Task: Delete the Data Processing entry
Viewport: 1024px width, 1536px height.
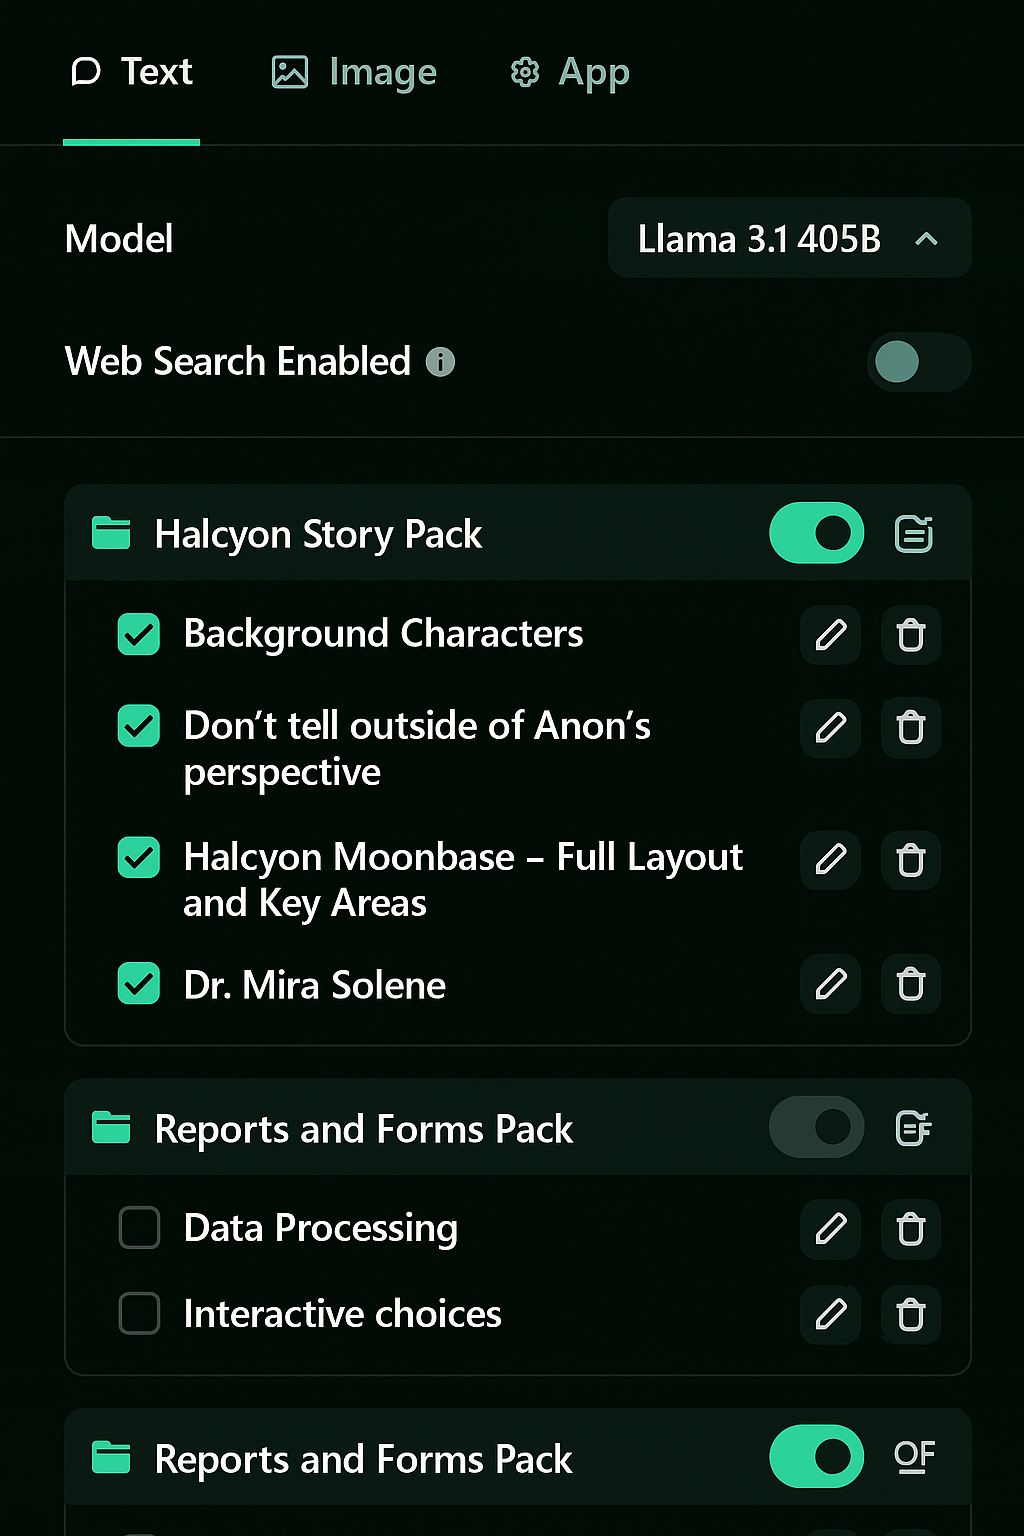Action: (x=911, y=1228)
